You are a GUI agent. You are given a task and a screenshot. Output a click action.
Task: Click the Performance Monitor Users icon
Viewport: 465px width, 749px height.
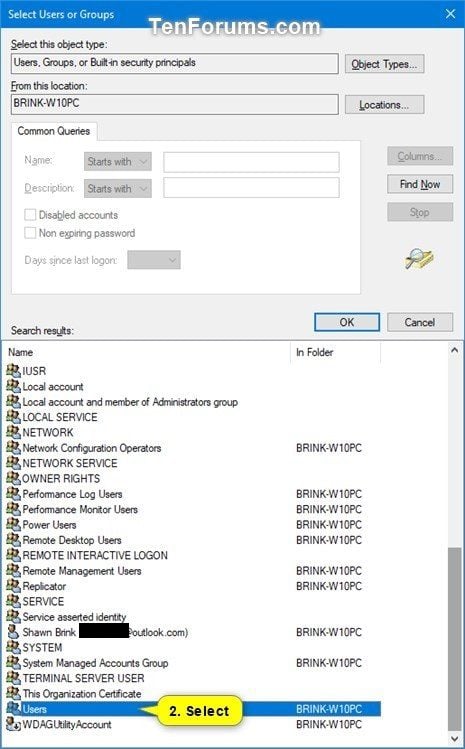point(13,509)
